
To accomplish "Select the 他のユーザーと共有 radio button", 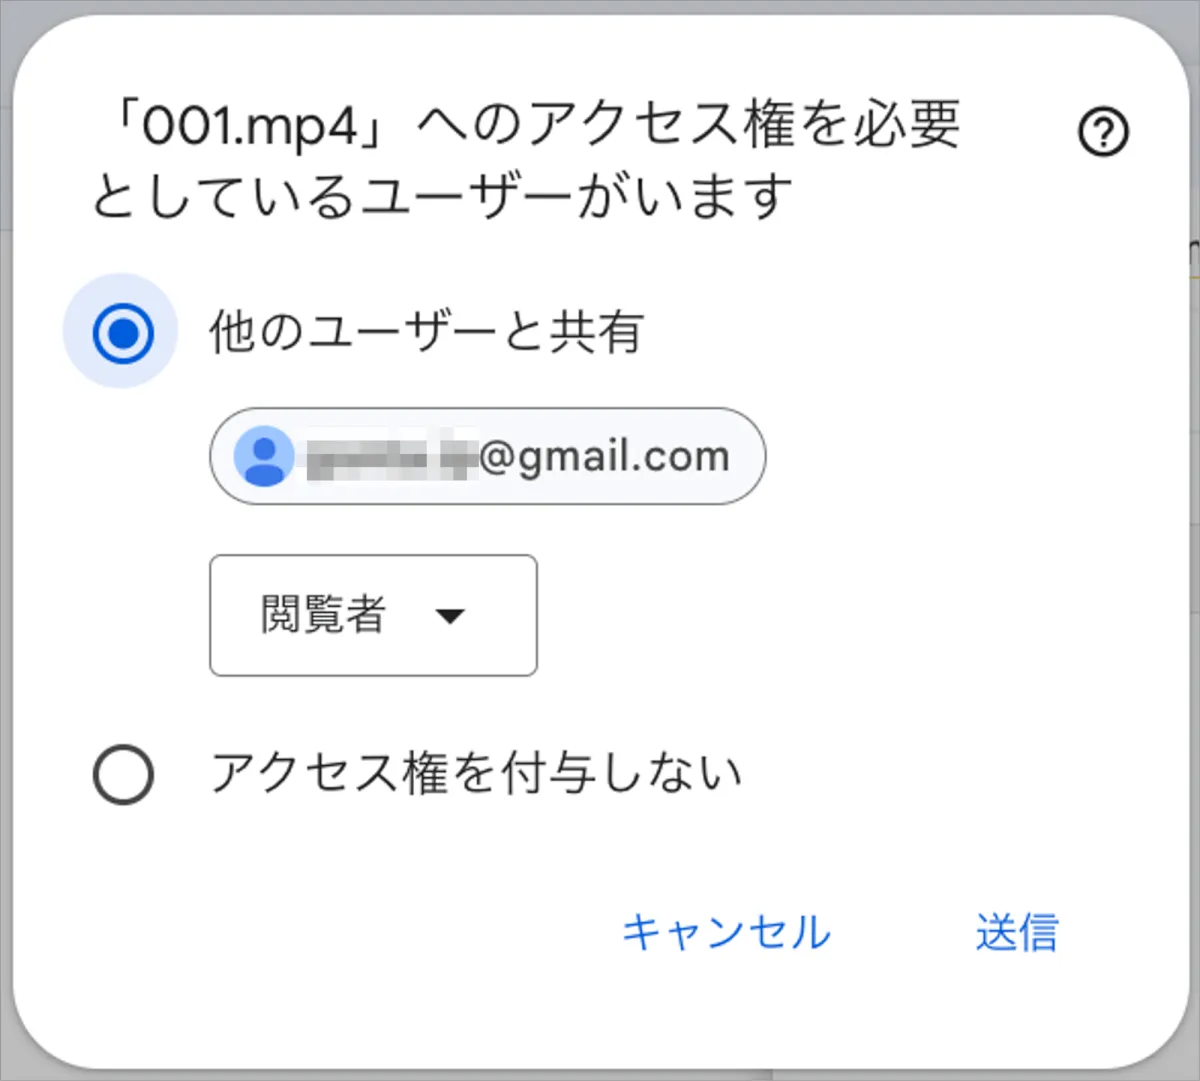I will pyautogui.click(x=122, y=332).
